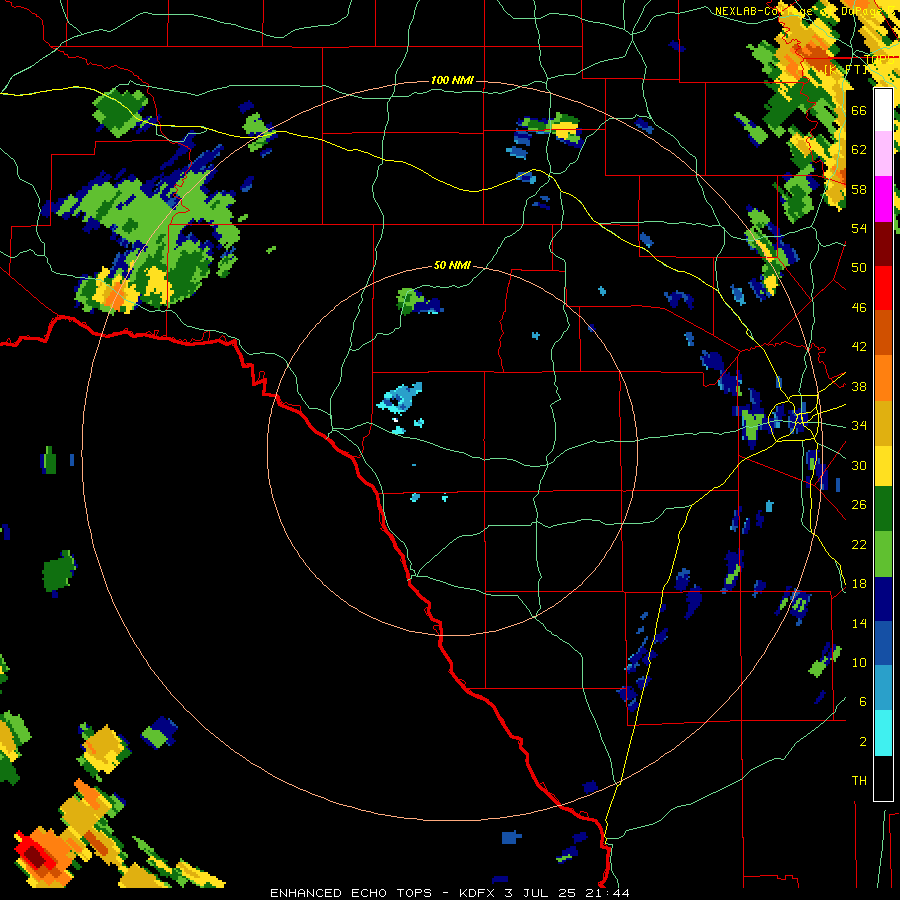Pick the magenta legend color swatch

(883, 199)
